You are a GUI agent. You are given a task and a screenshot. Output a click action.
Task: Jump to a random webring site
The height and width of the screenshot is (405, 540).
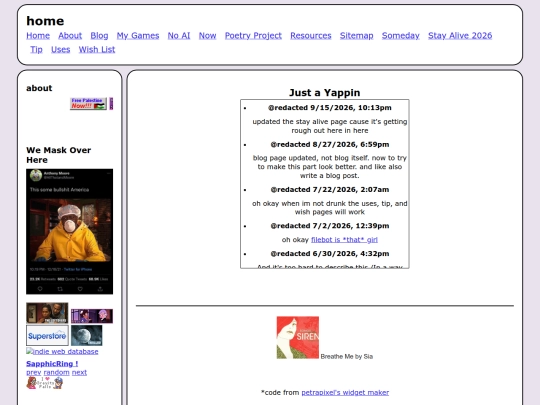56,372
